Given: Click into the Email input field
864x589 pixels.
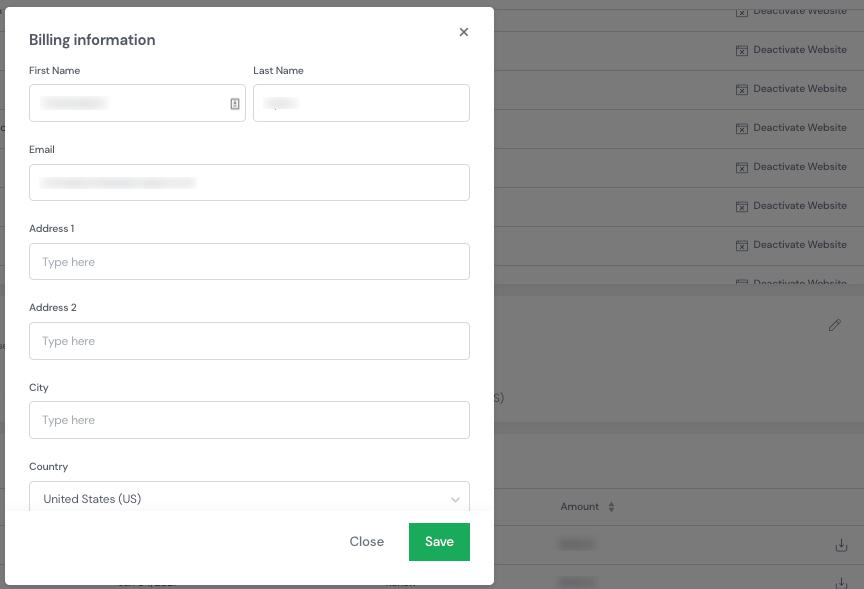Looking at the screenshot, I should click(249, 182).
